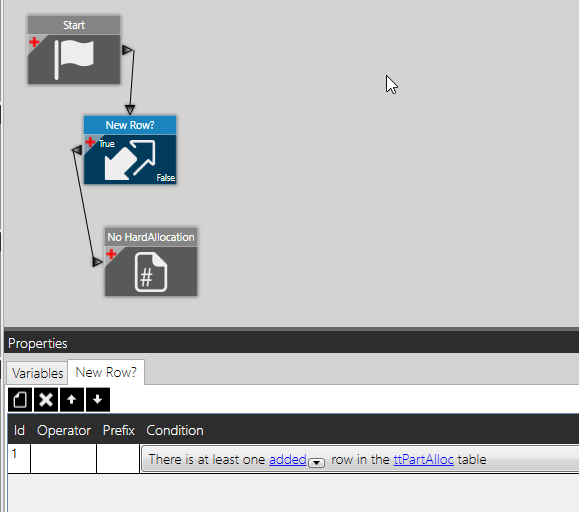Open the added row-state dropdown arrow

(x=316, y=462)
